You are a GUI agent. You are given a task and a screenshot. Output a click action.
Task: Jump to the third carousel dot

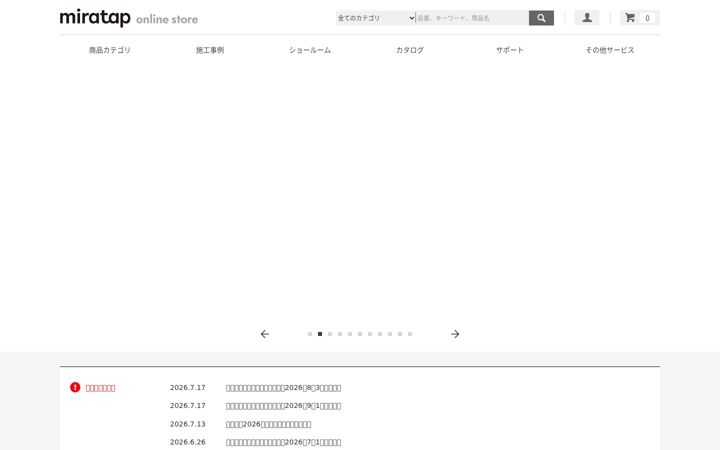(330, 334)
